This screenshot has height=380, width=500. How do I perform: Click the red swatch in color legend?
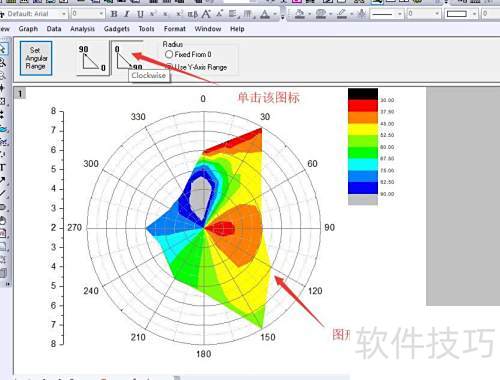point(363,106)
